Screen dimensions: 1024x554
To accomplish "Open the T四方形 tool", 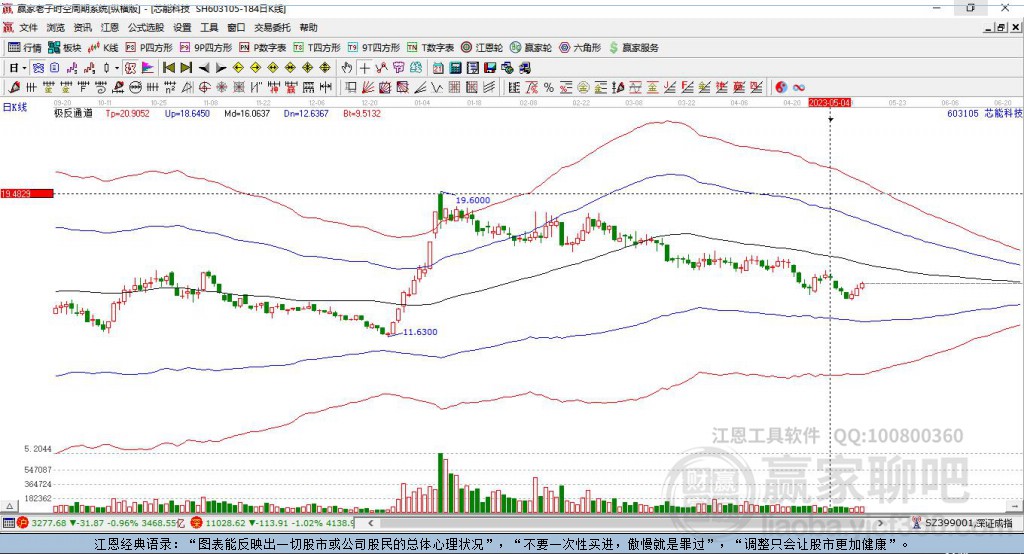I will click(317, 48).
